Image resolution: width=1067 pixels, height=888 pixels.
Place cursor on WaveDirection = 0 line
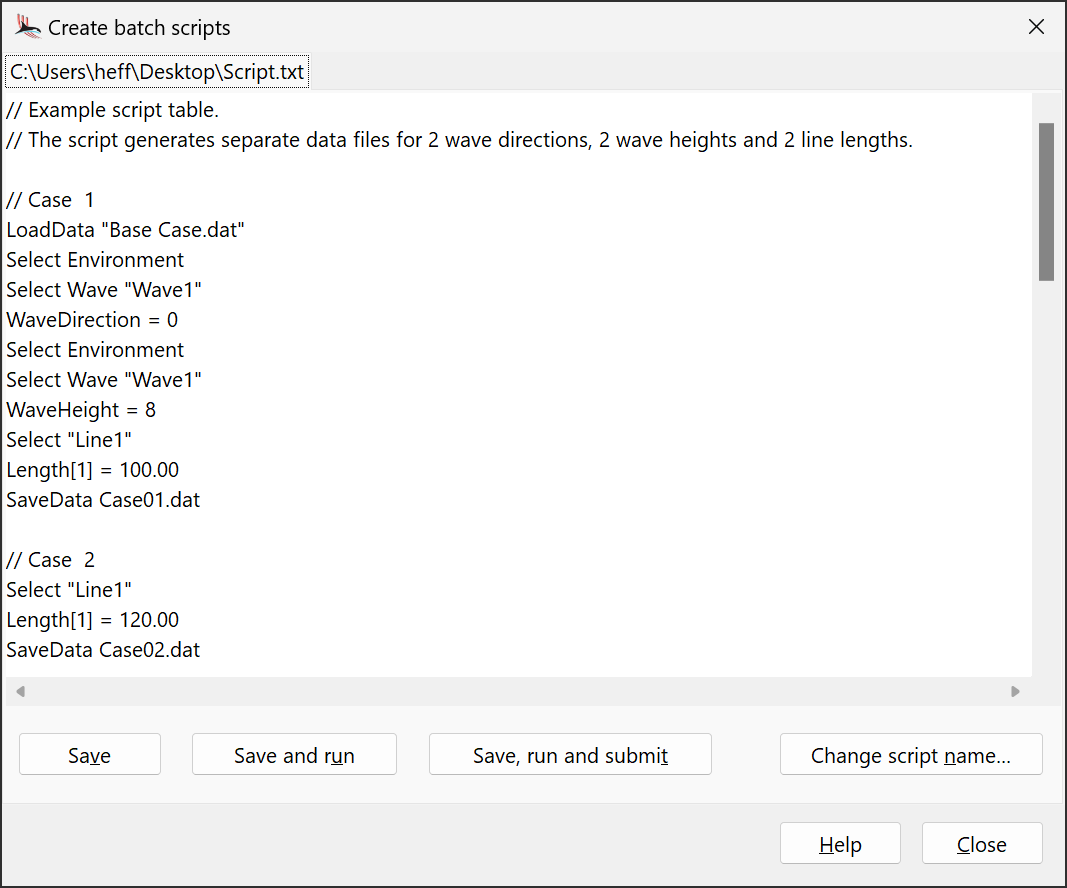point(92,320)
